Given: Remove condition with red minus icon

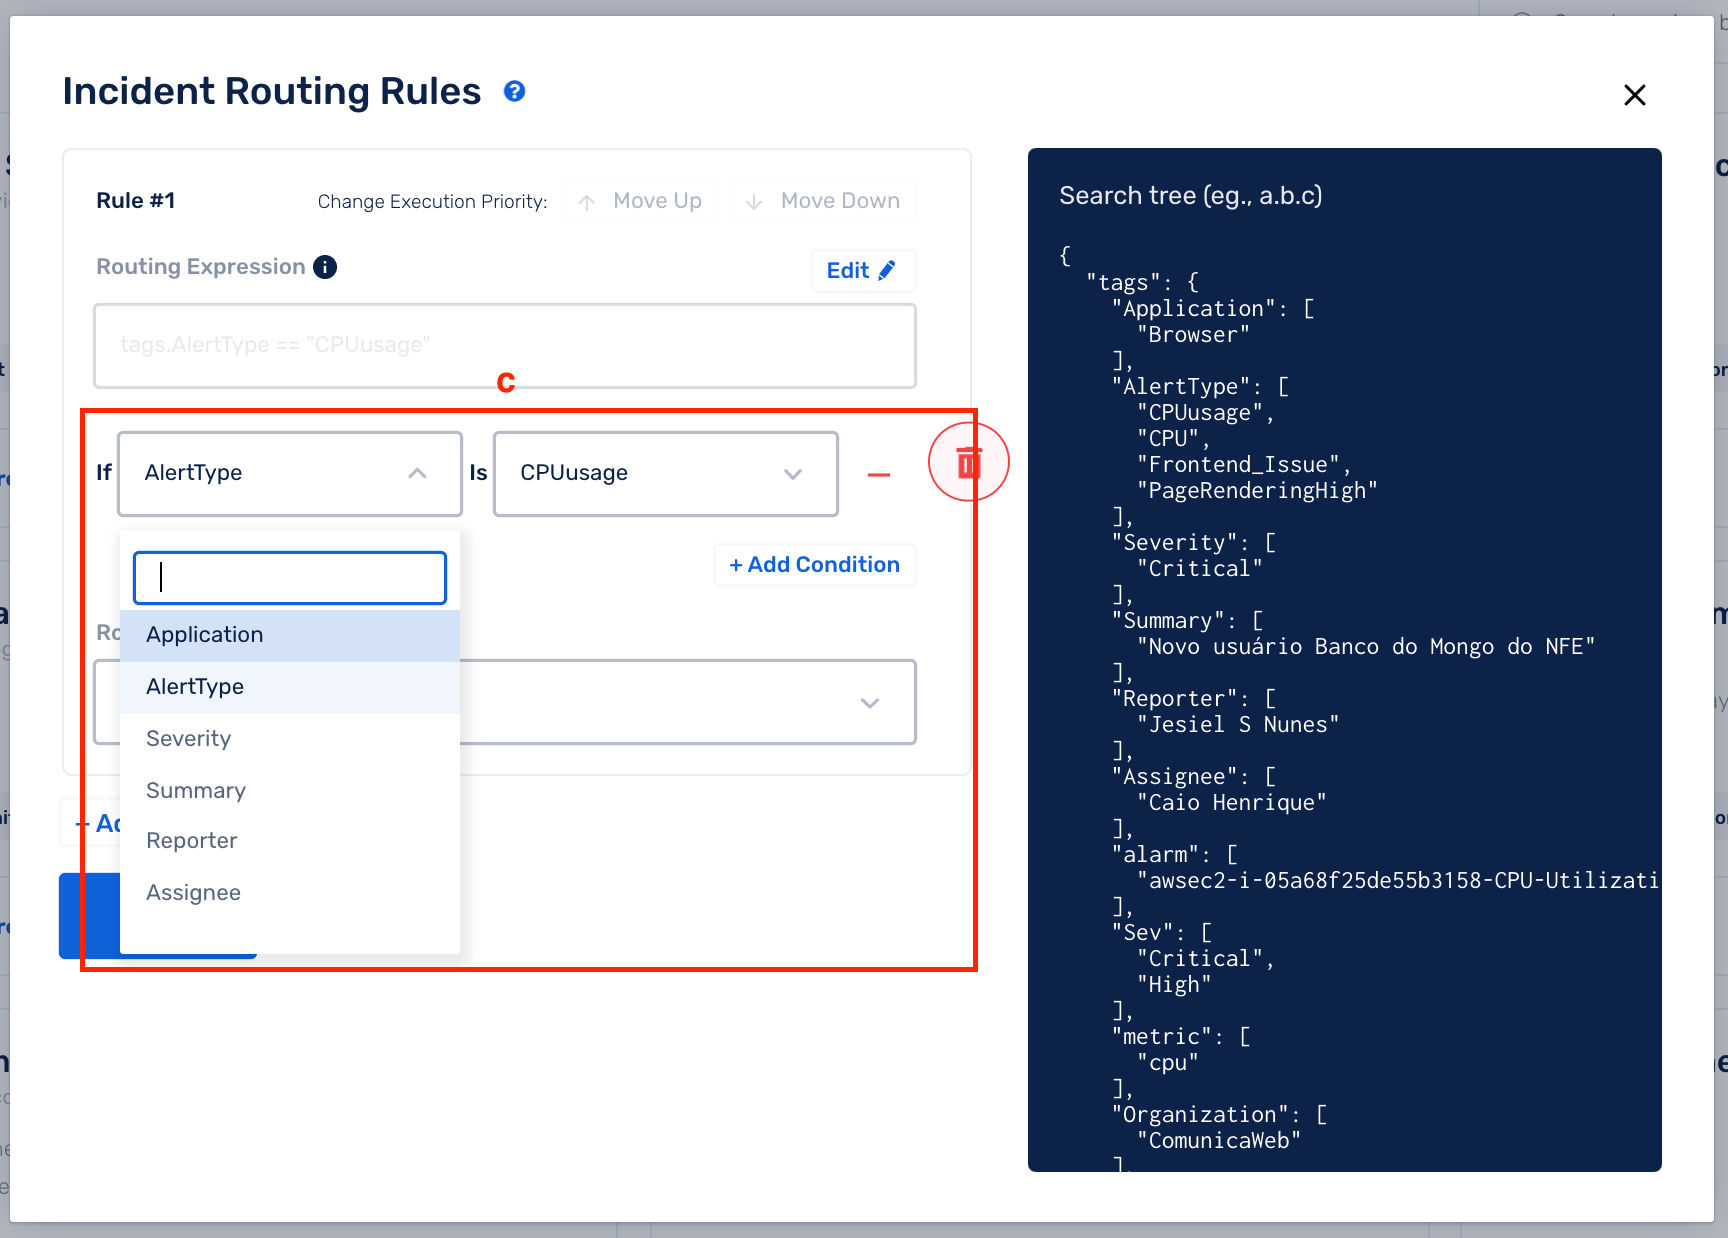Looking at the screenshot, I should pyautogui.click(x=879, y=475).
